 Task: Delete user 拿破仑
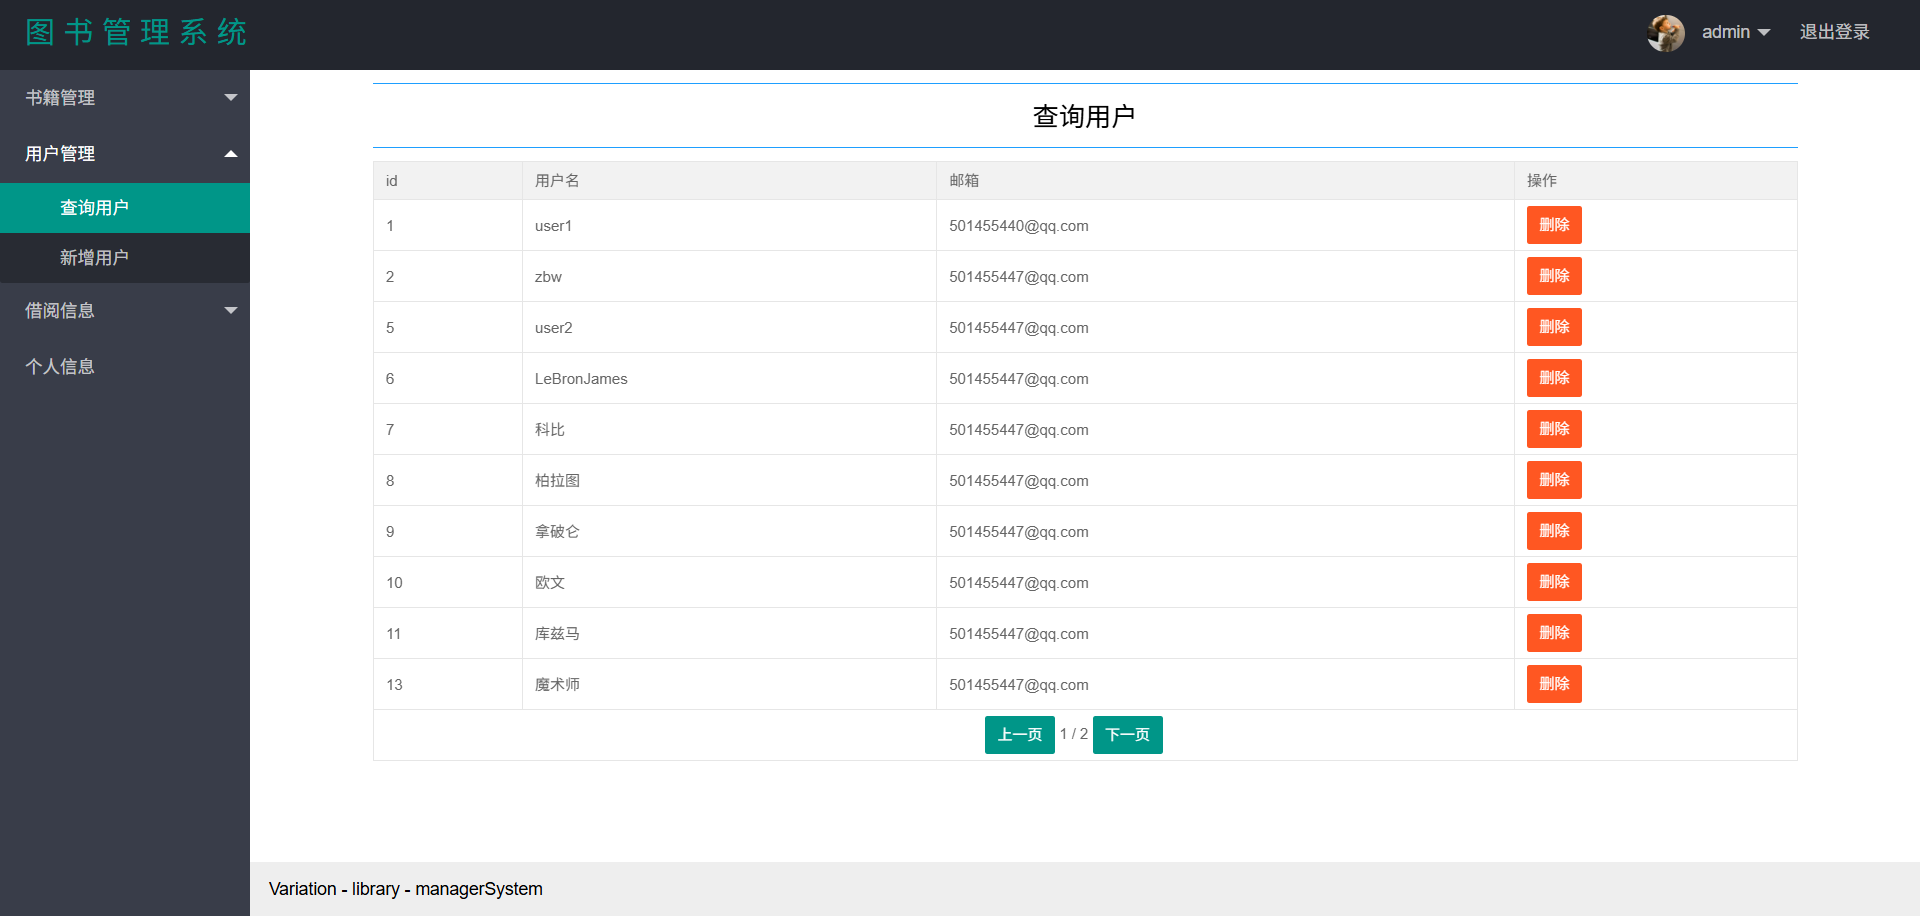pos(1554,531)
